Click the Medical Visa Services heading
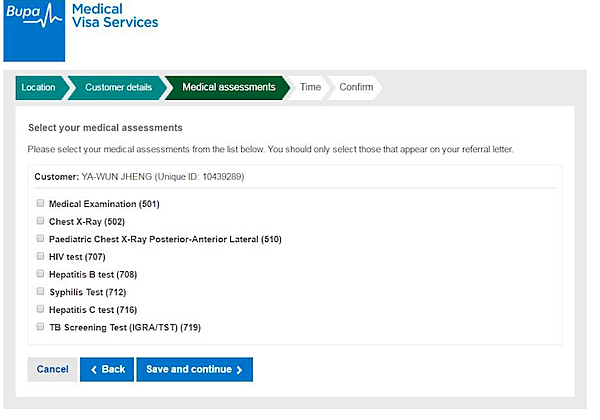The width and height of the screenshot is (600, 420). click(x=115, y=15)
